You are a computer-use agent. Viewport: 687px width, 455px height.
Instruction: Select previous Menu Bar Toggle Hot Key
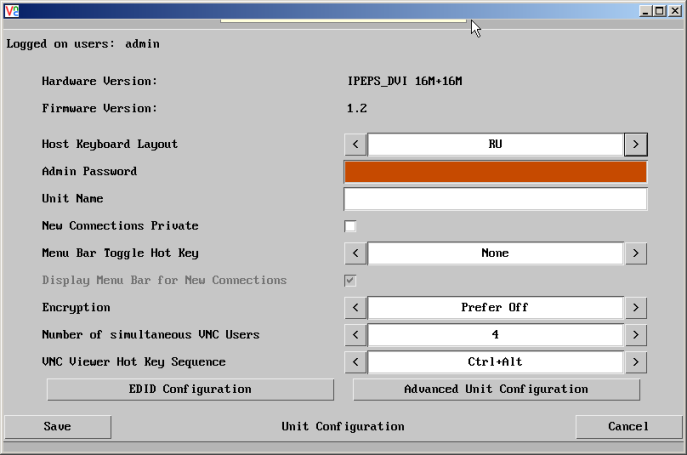[x=355, y=253]
